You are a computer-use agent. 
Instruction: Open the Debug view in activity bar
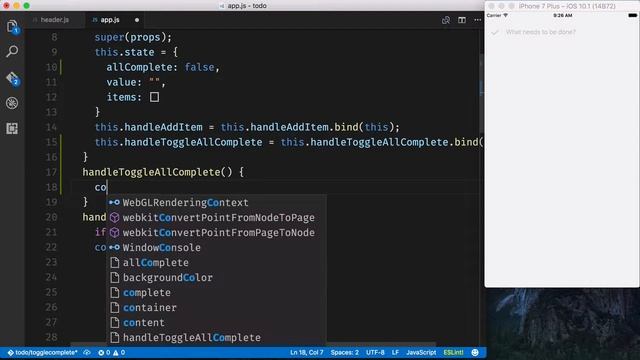pos(12,103)
